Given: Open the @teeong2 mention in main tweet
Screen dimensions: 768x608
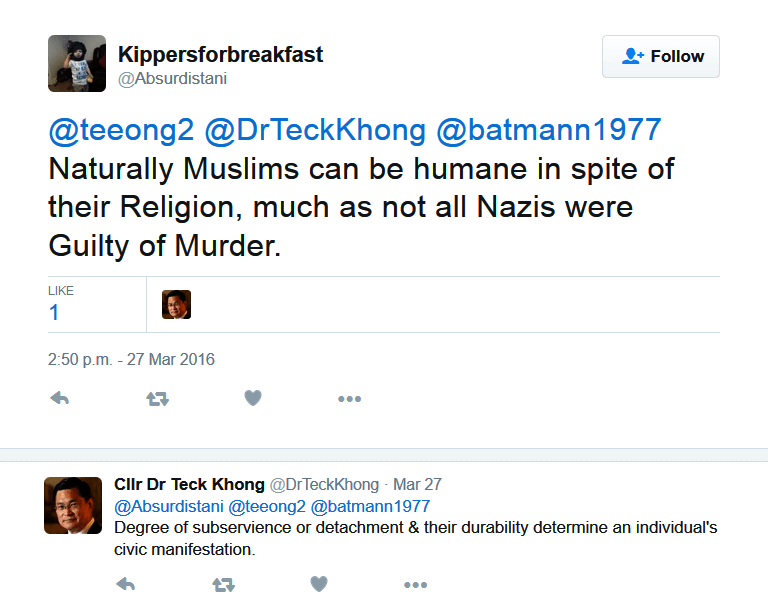Looking at the screenshot, I should [x=121, y=130].
